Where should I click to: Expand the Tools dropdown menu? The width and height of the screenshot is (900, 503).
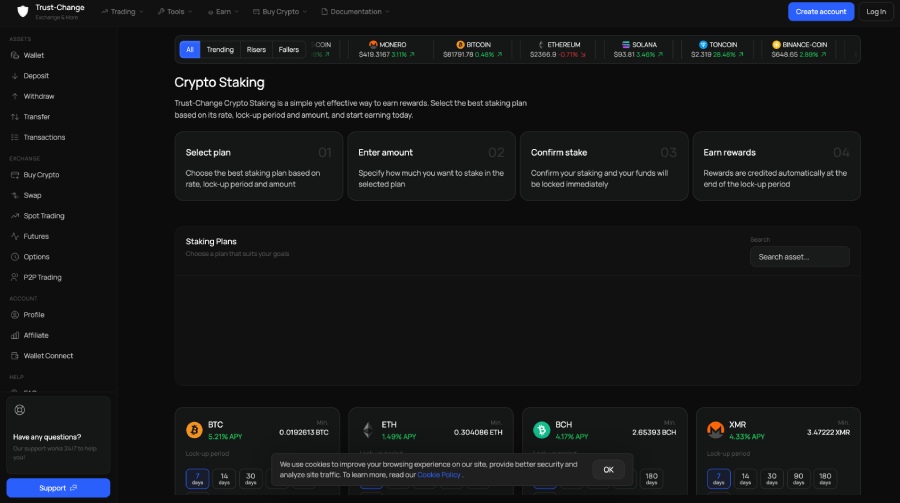175,11
